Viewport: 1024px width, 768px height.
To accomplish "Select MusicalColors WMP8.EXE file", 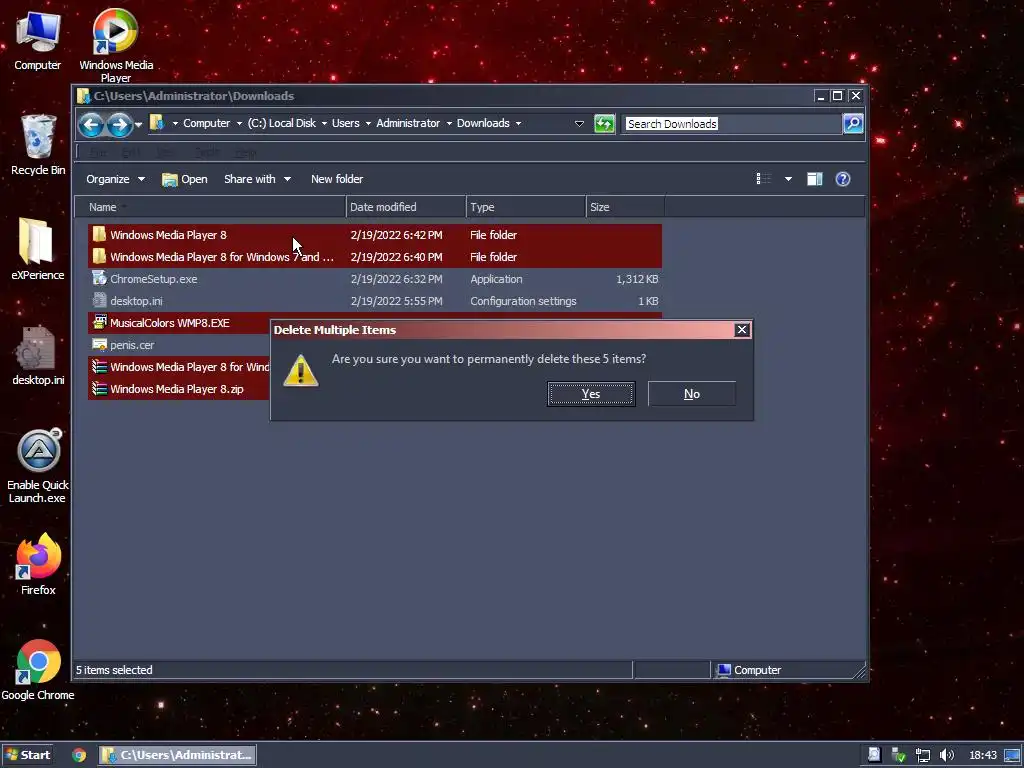I will click(x=180, y=323).
